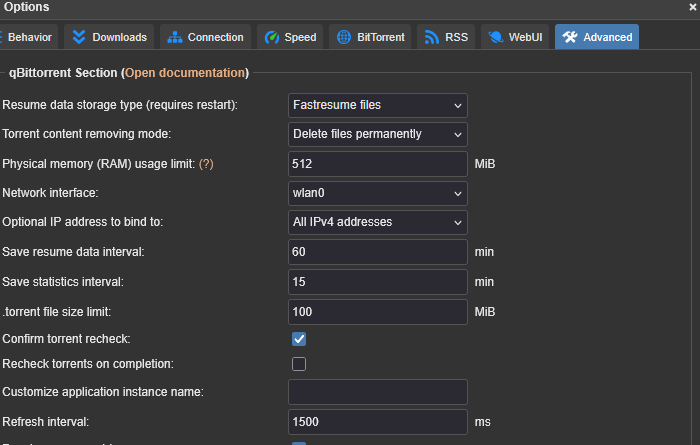Go to the Connection tab

pyautogui.click(x=205, y=37)
